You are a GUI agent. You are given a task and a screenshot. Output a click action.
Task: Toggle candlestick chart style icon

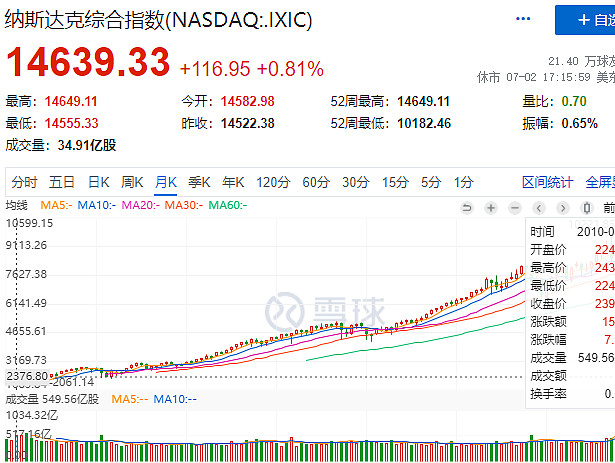(x=587, y=208)
